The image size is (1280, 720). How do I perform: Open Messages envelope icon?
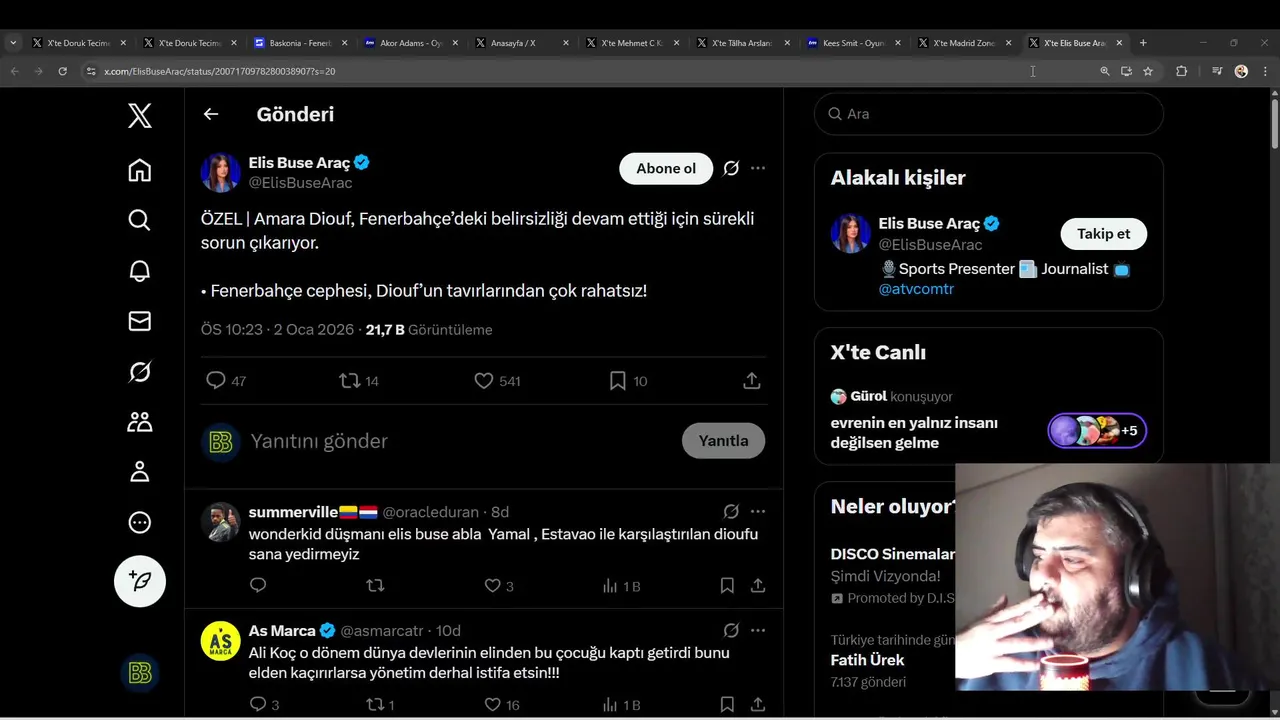click(140, 321)
